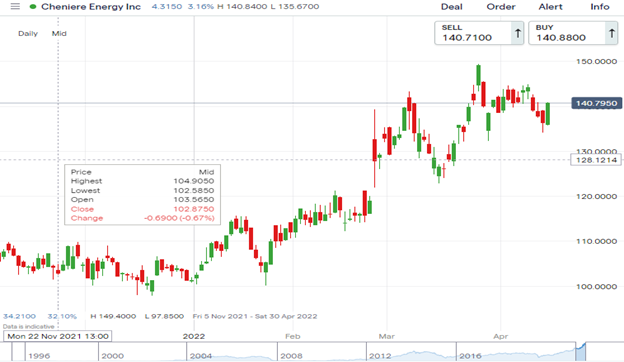Click the SELL 140.7100 button
The height and width of the screenshot is (362, 624).
479,33
